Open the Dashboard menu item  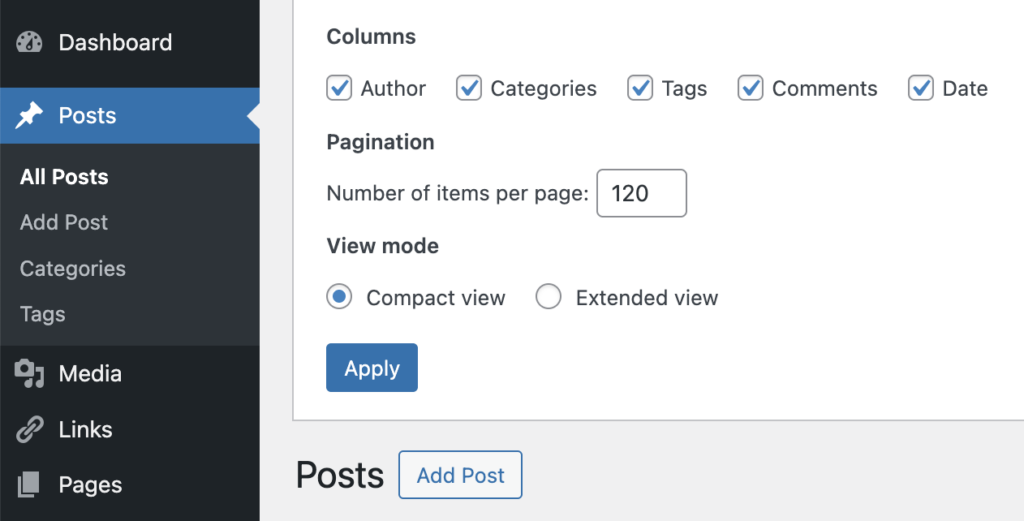pyautogui.click(x=115, y=43)
